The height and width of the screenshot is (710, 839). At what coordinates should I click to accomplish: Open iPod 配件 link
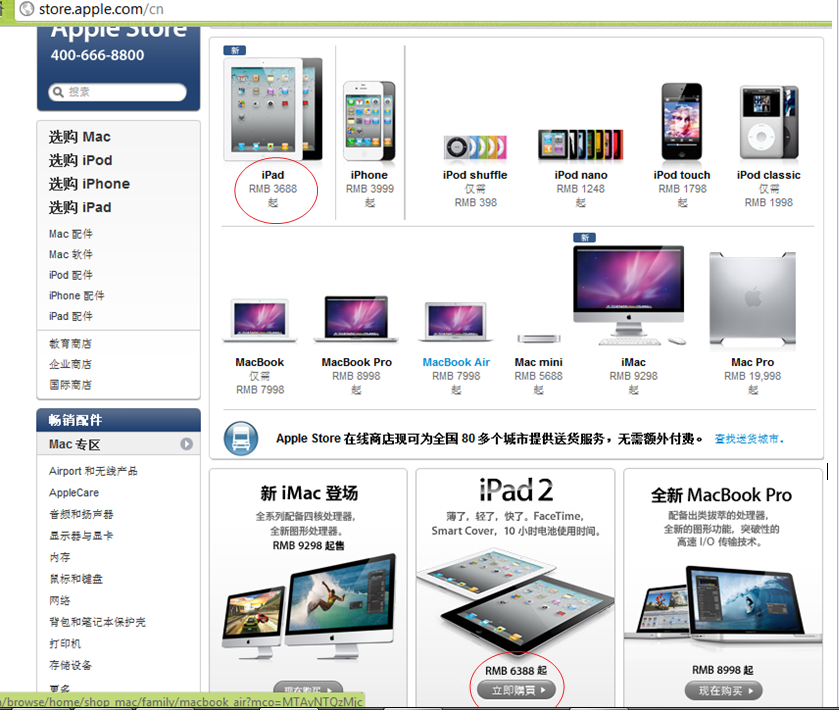tap(71, 275)
